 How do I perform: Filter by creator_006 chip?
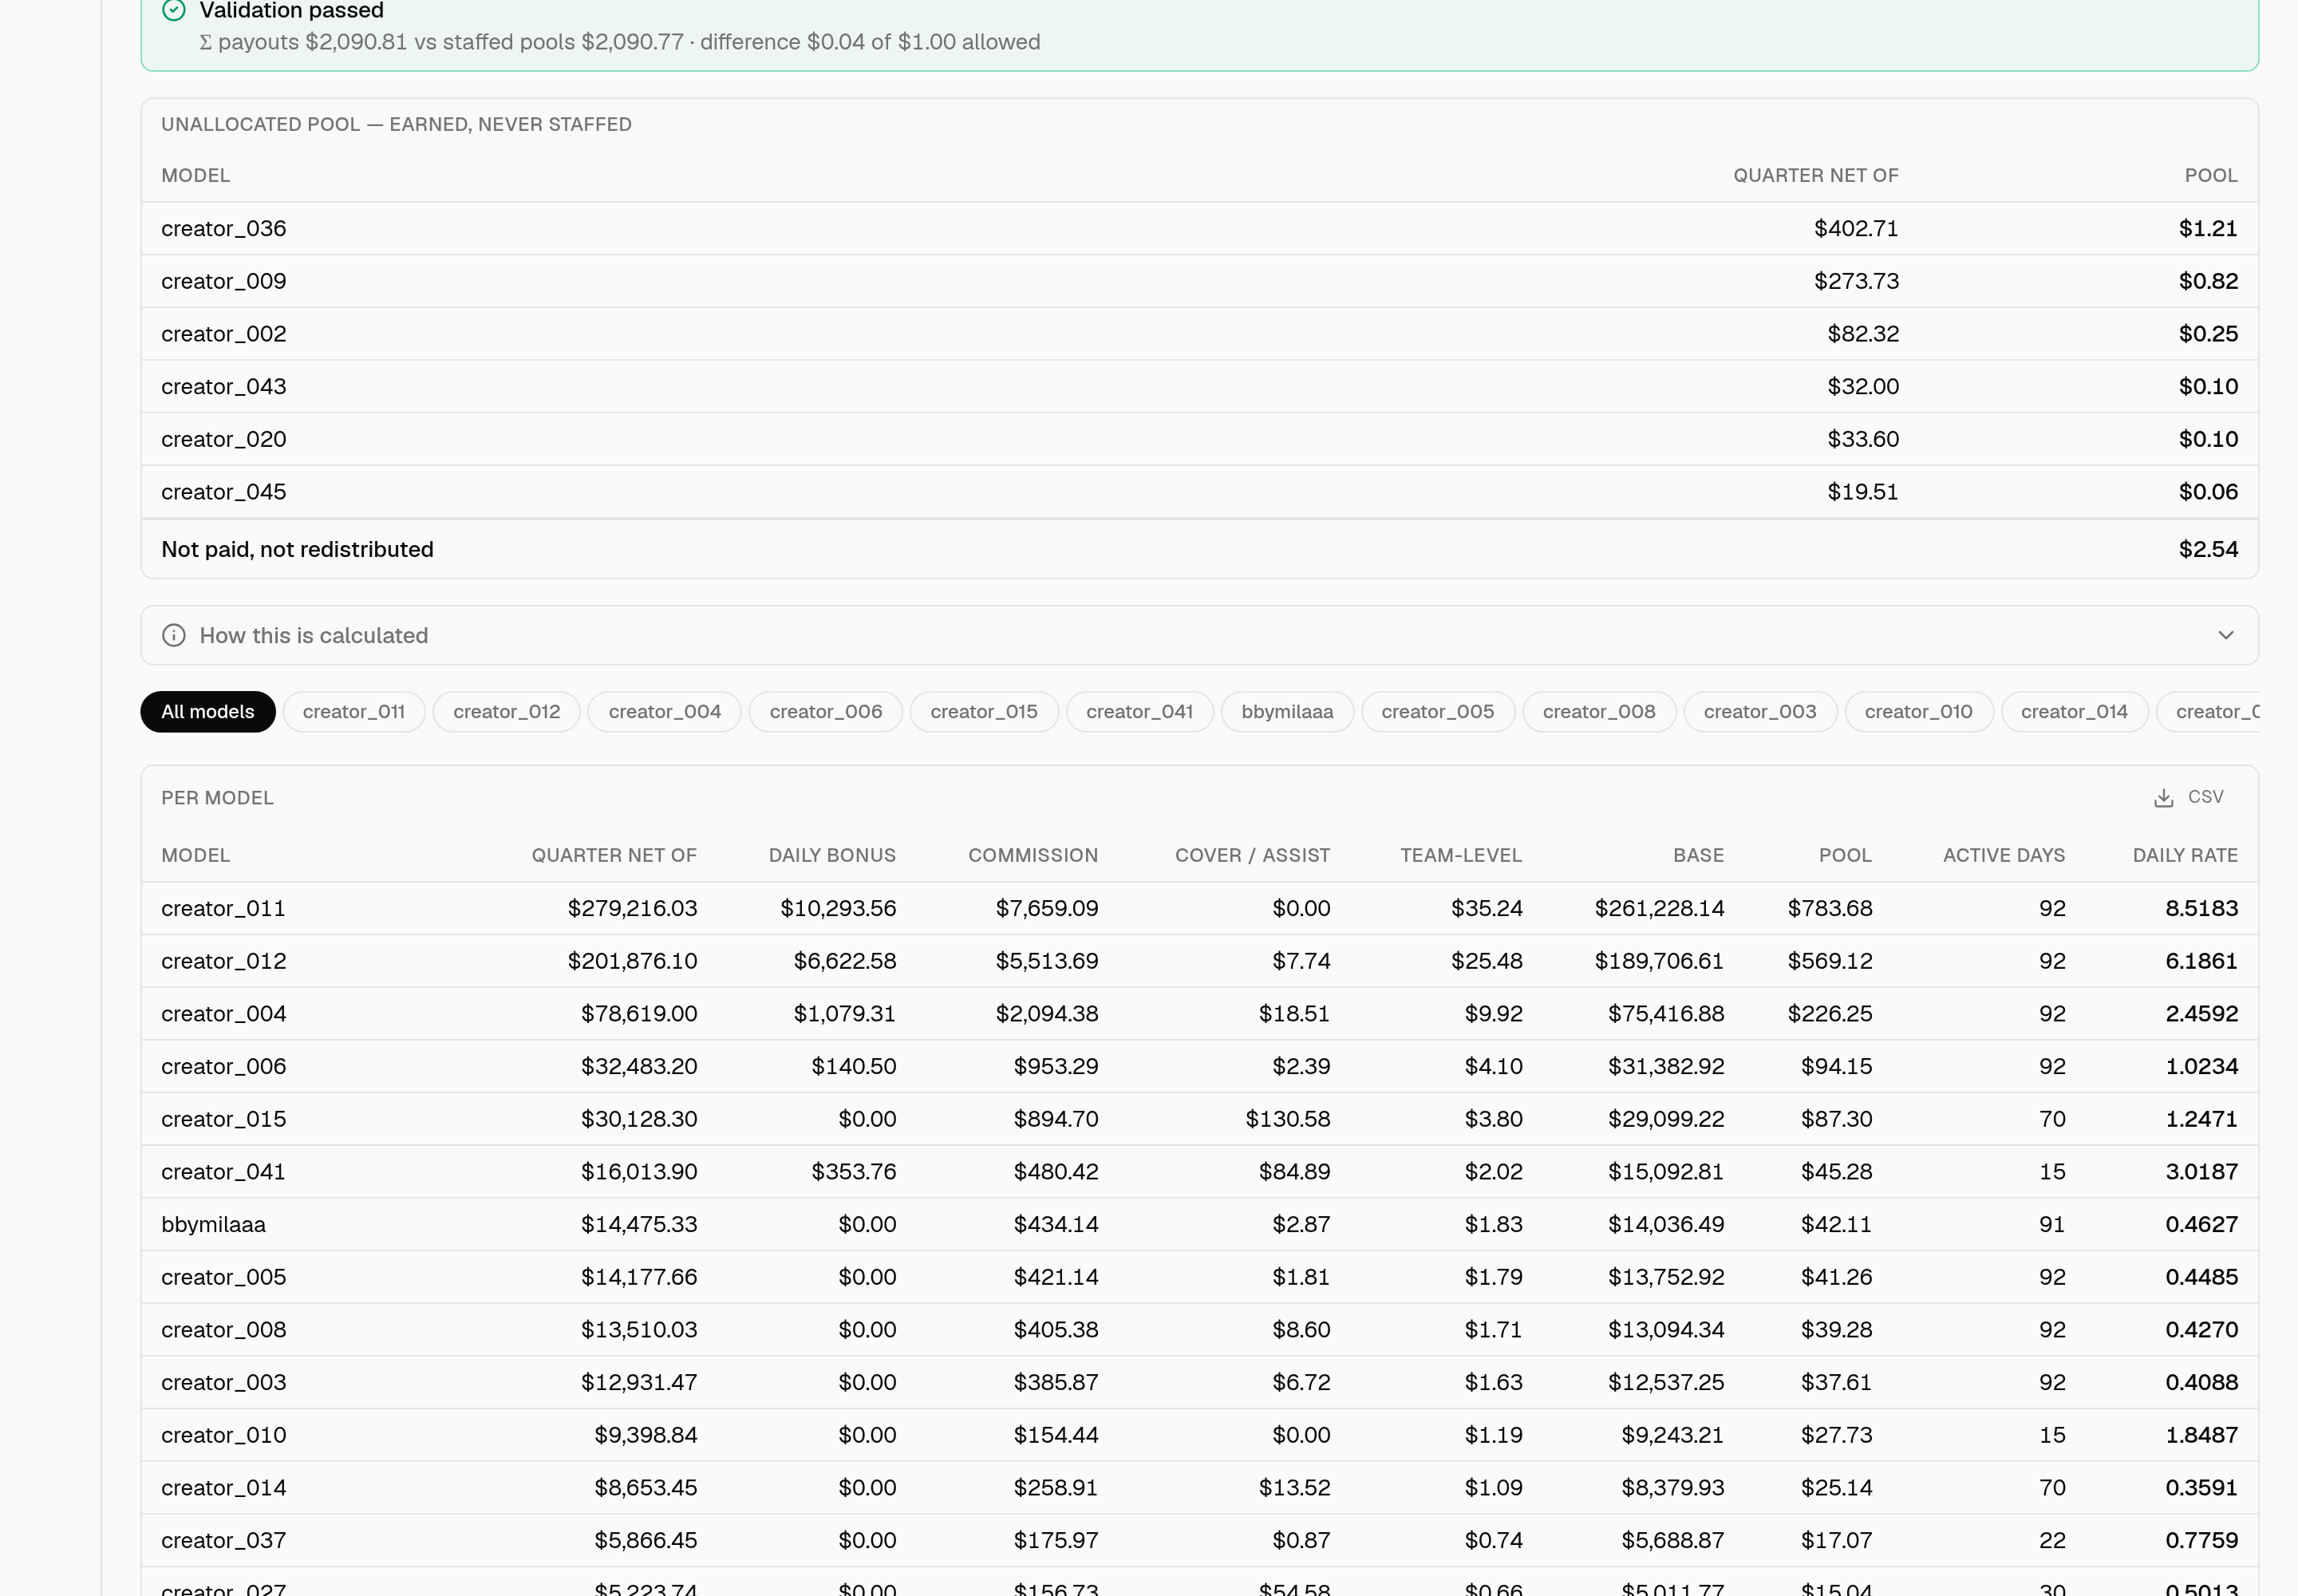826,712
